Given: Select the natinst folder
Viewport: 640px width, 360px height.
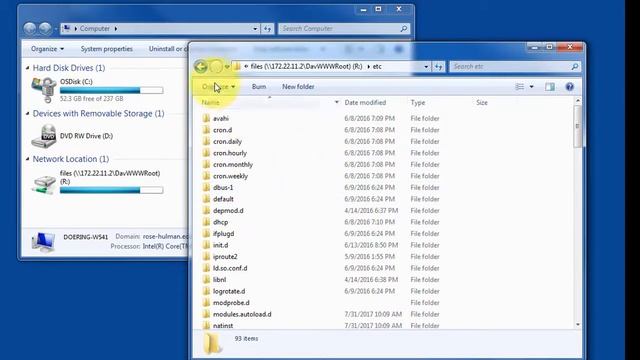Looking at the screenshot, I should click(223, 326).
